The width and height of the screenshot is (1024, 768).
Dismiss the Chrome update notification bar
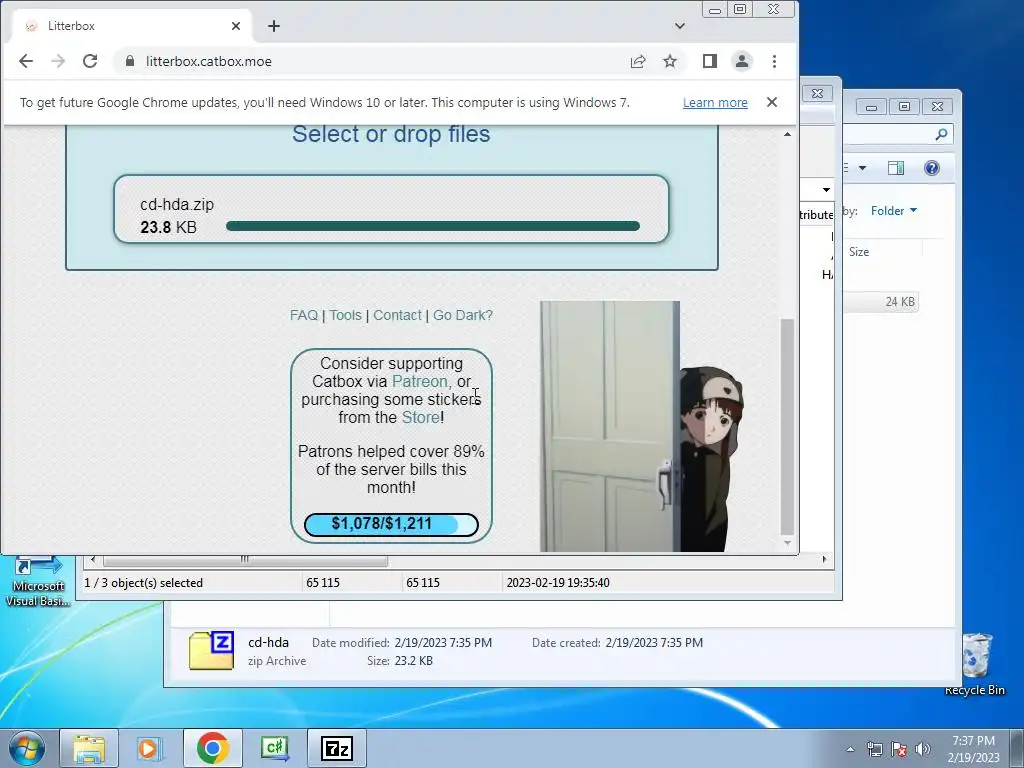[x=772, y=103]
